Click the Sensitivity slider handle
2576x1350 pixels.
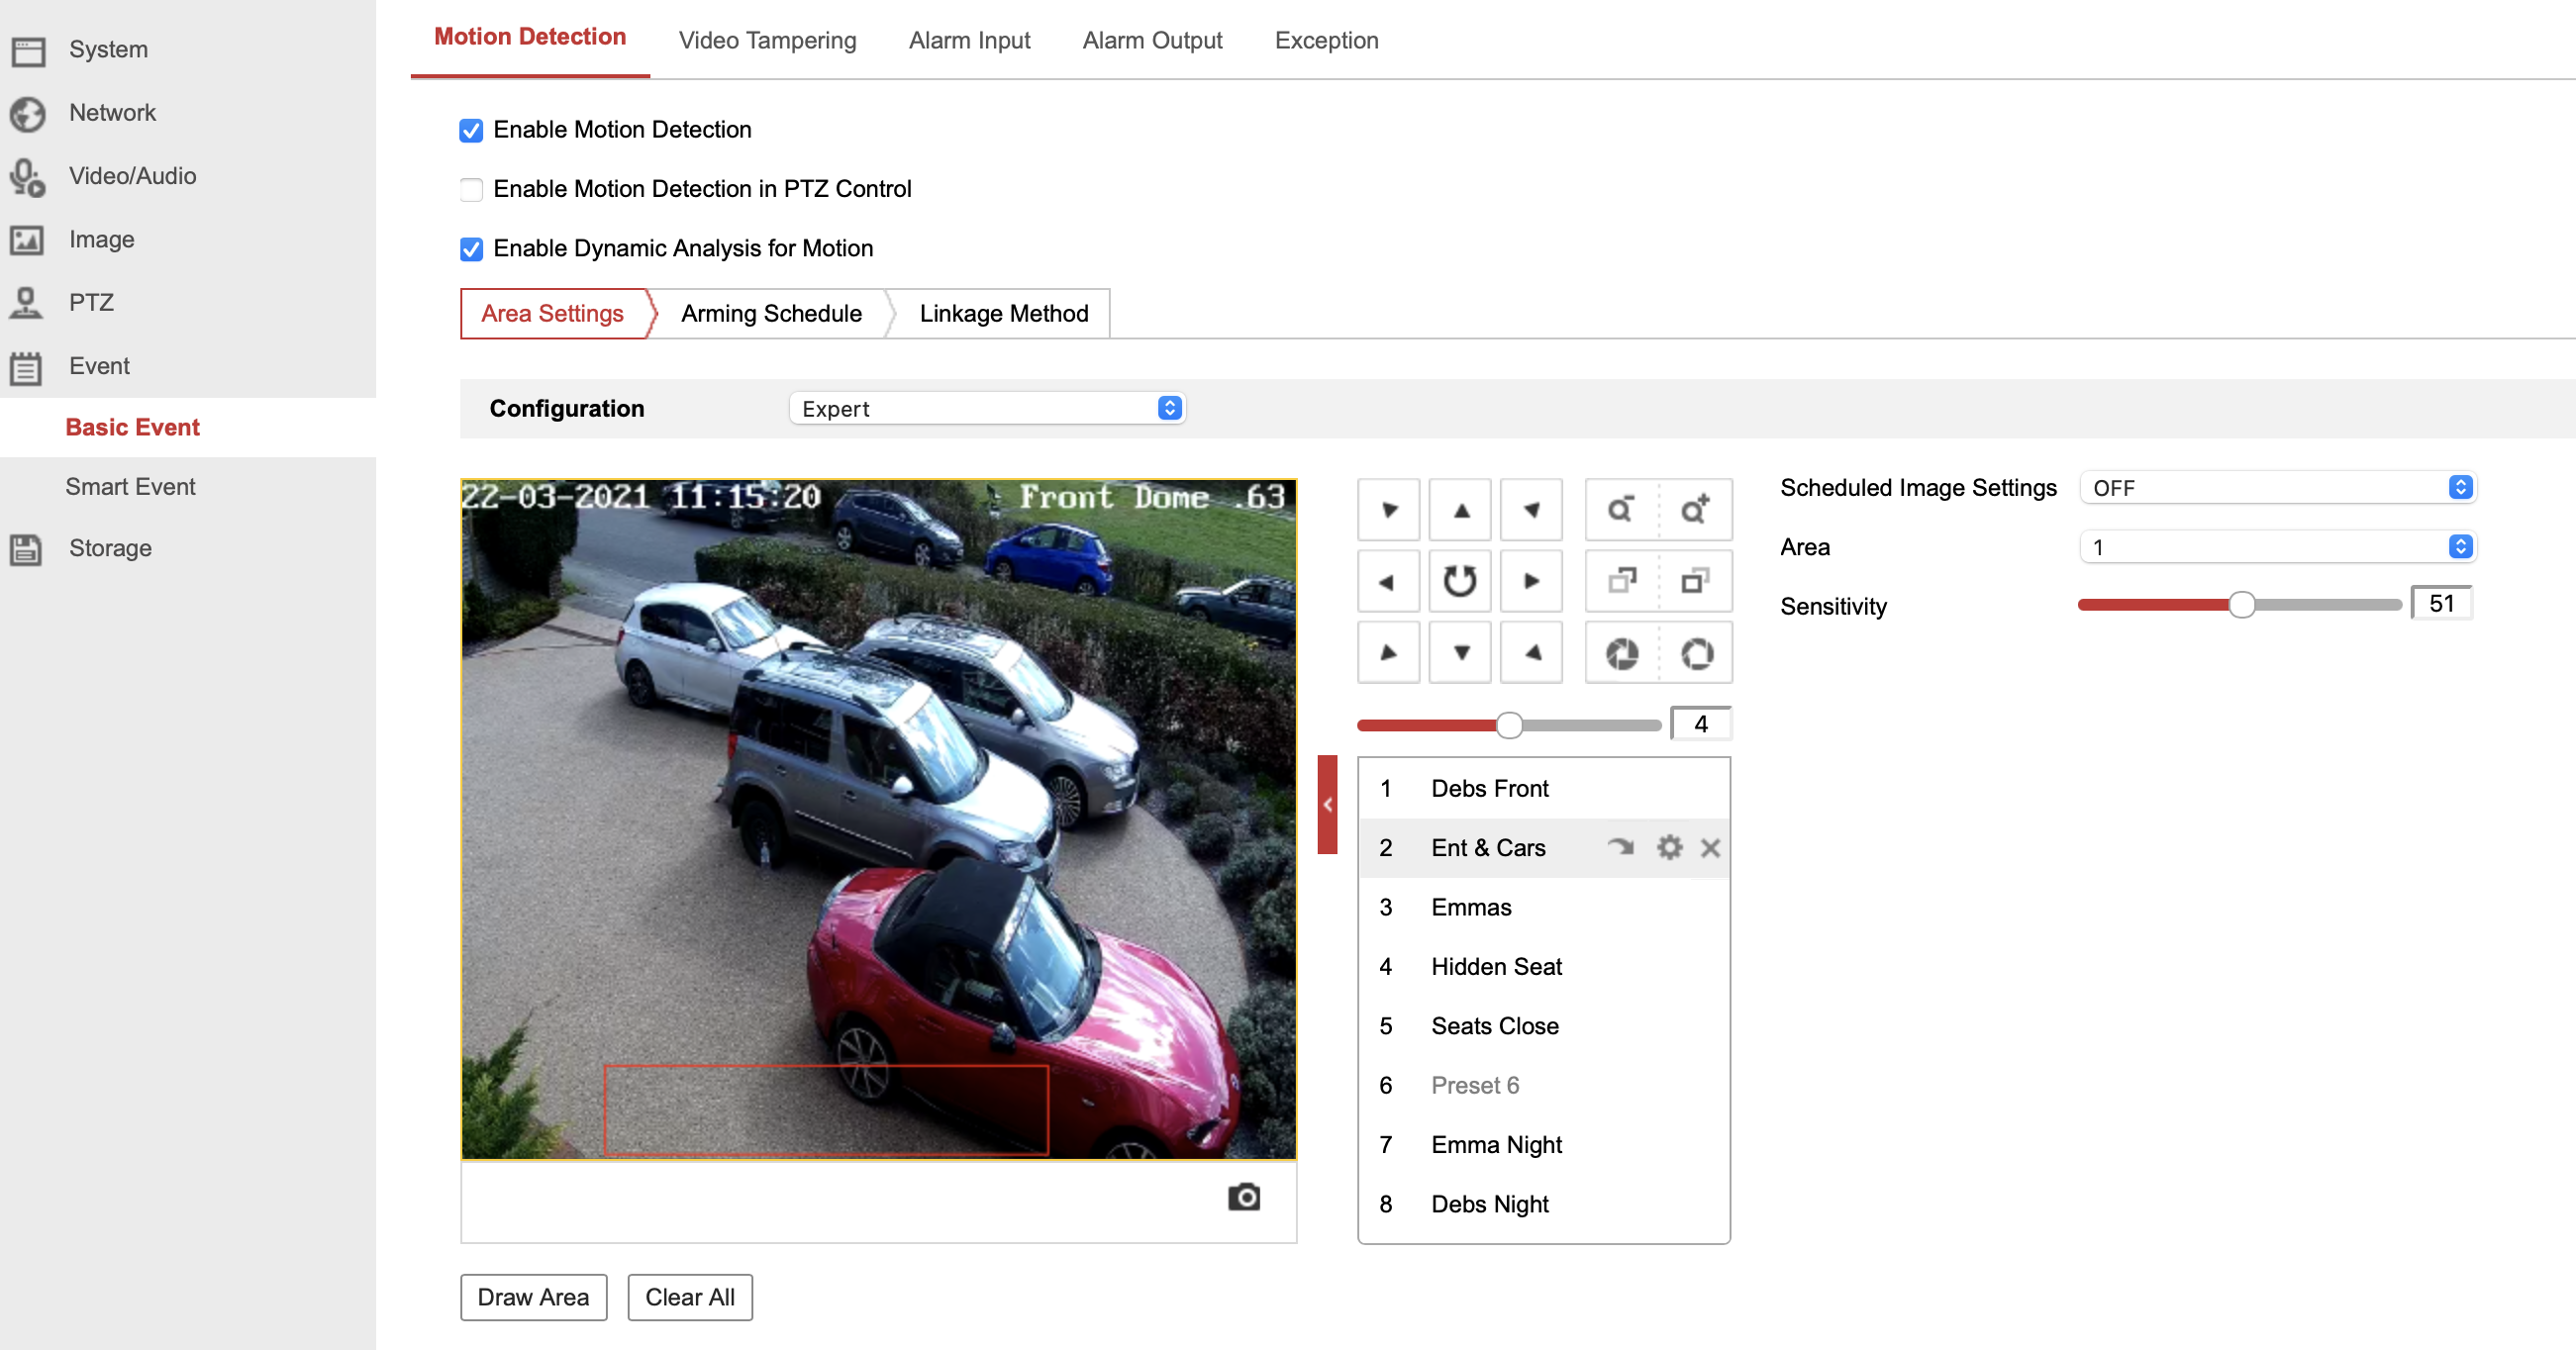2241,605
